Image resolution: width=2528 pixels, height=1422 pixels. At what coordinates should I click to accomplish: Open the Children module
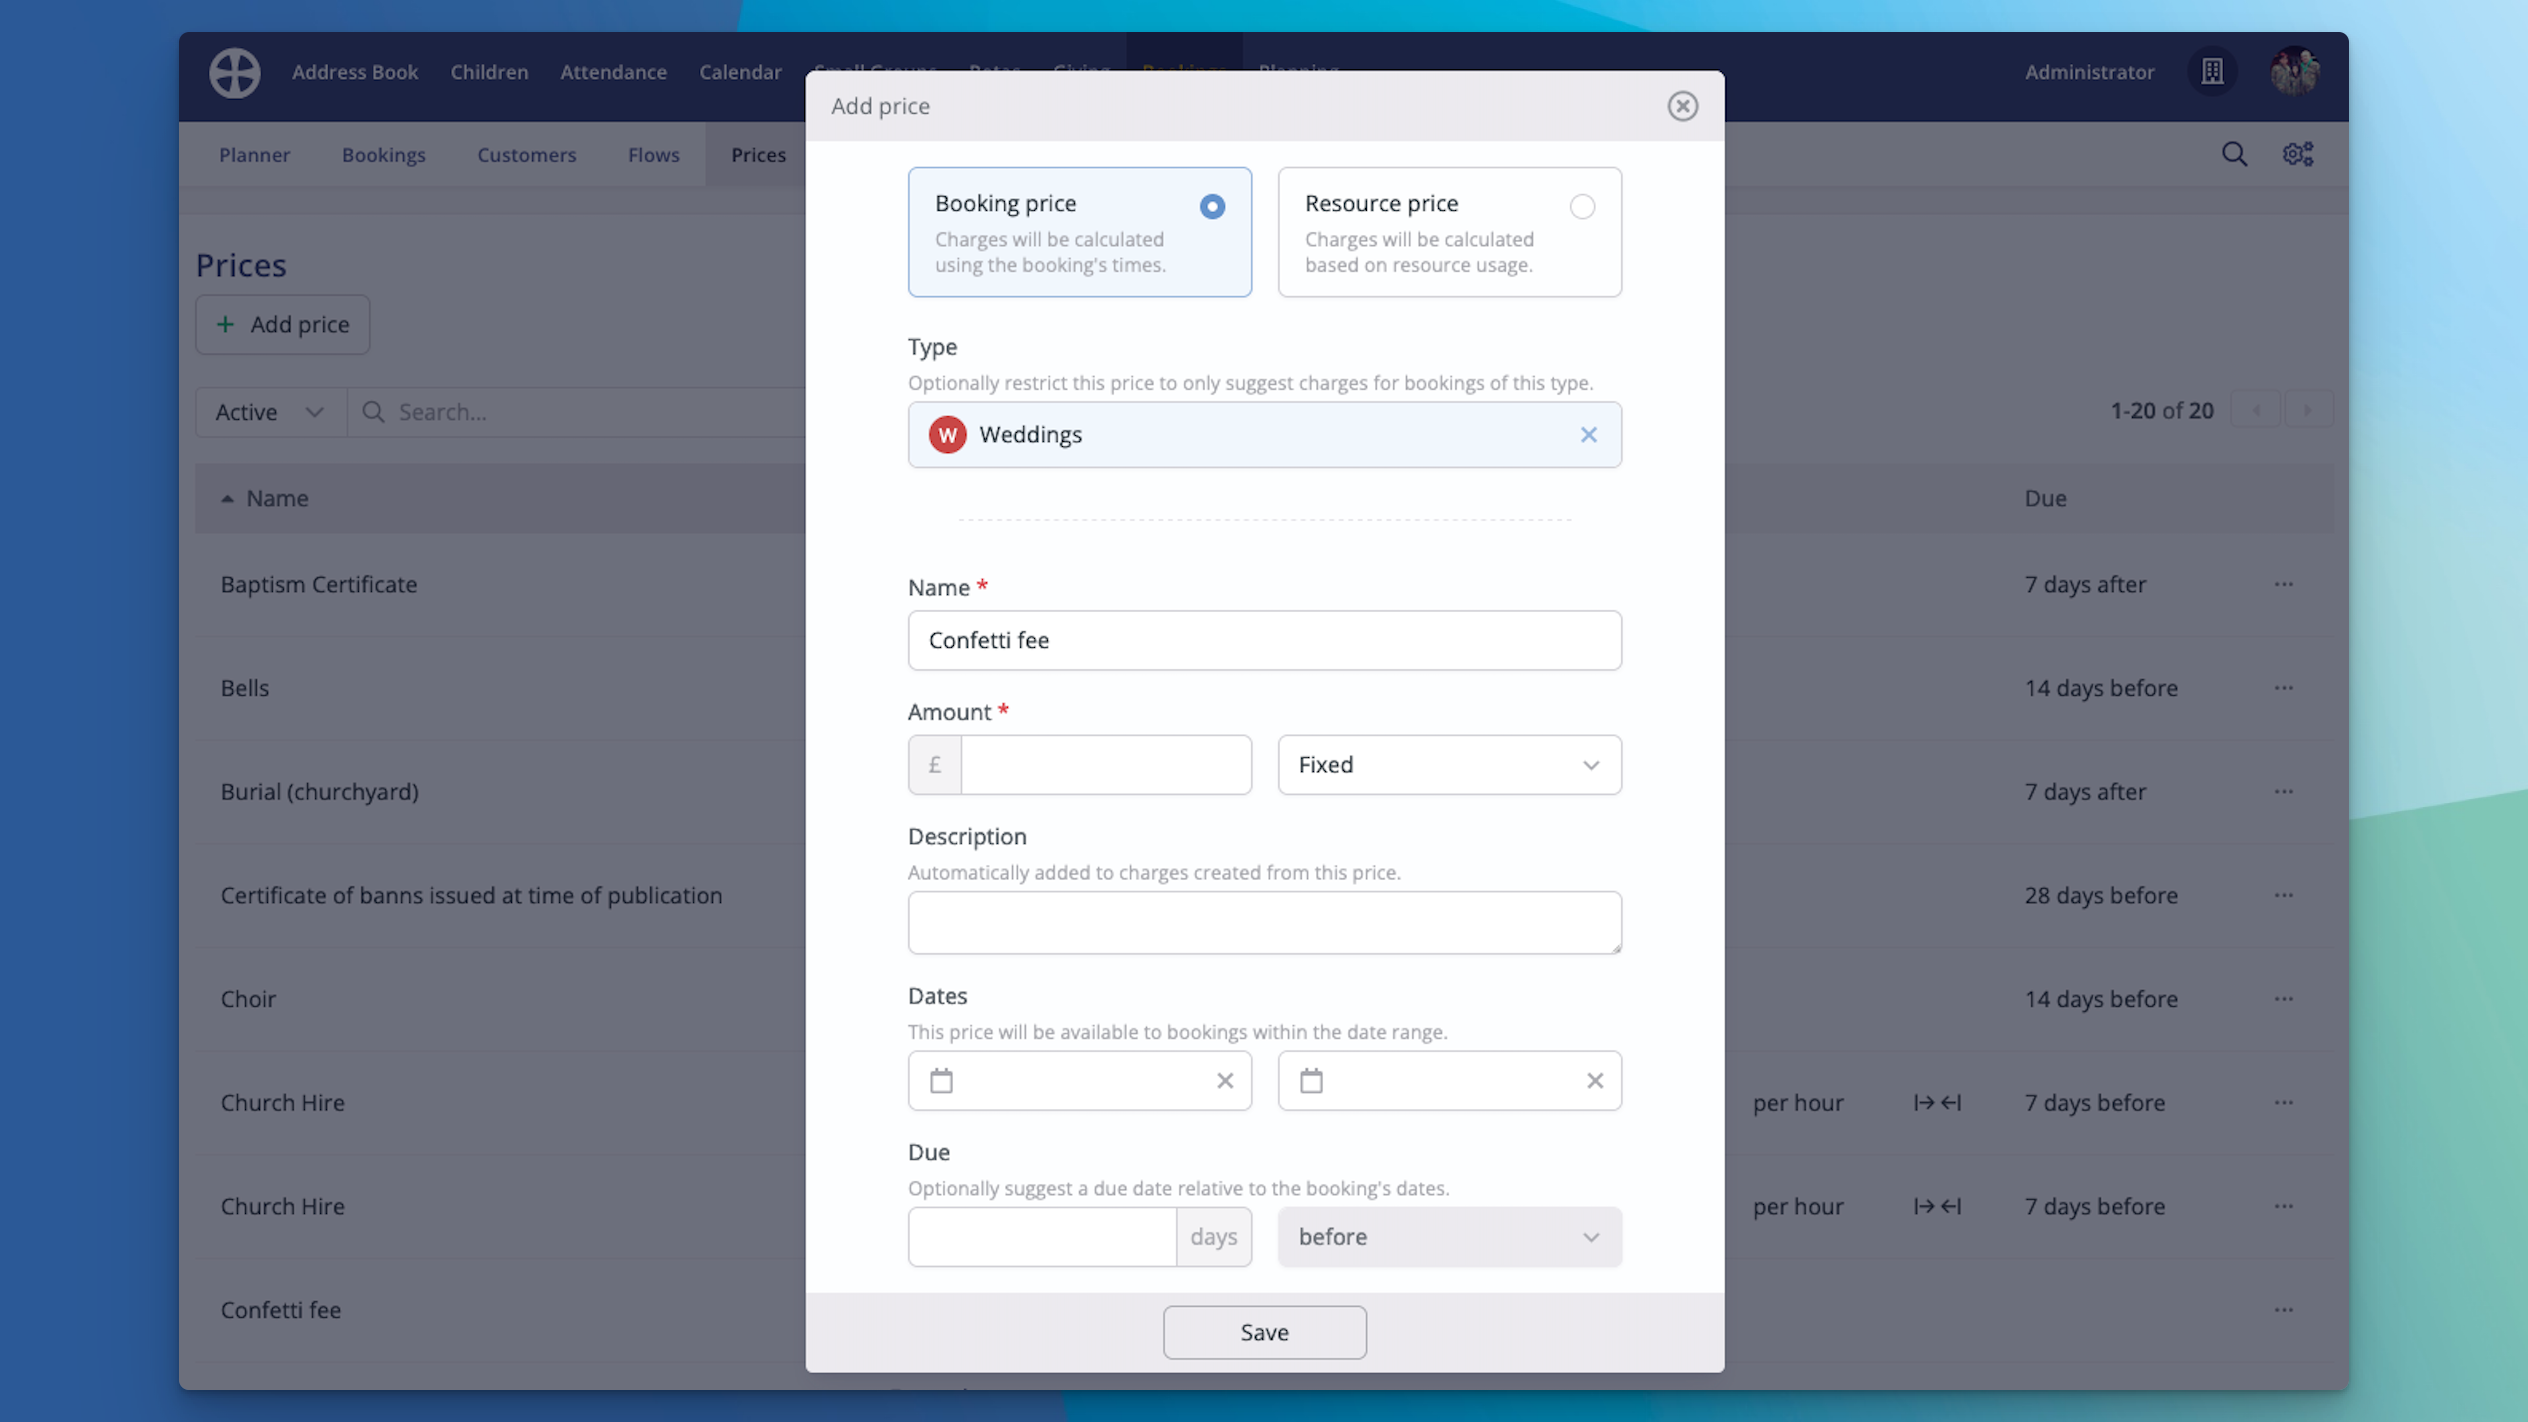[x=489, y=72]
